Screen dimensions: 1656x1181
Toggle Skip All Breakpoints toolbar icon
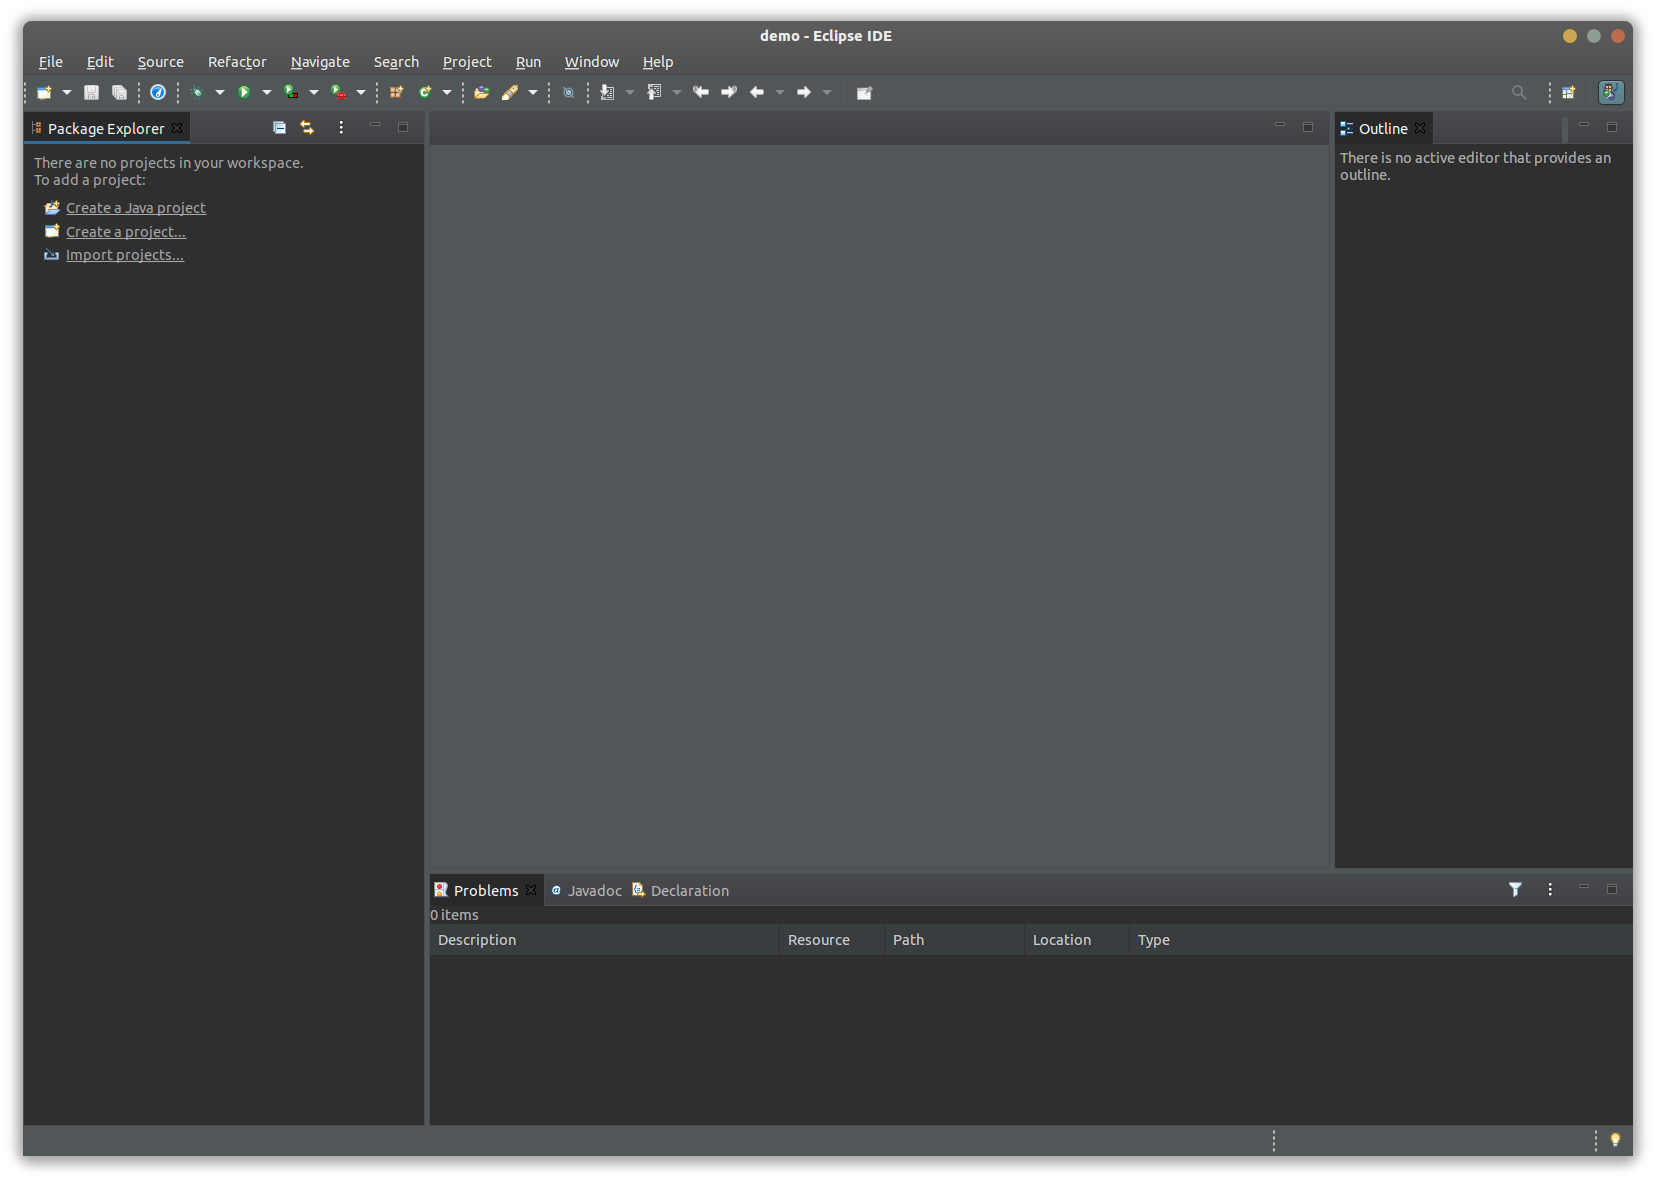568,92
